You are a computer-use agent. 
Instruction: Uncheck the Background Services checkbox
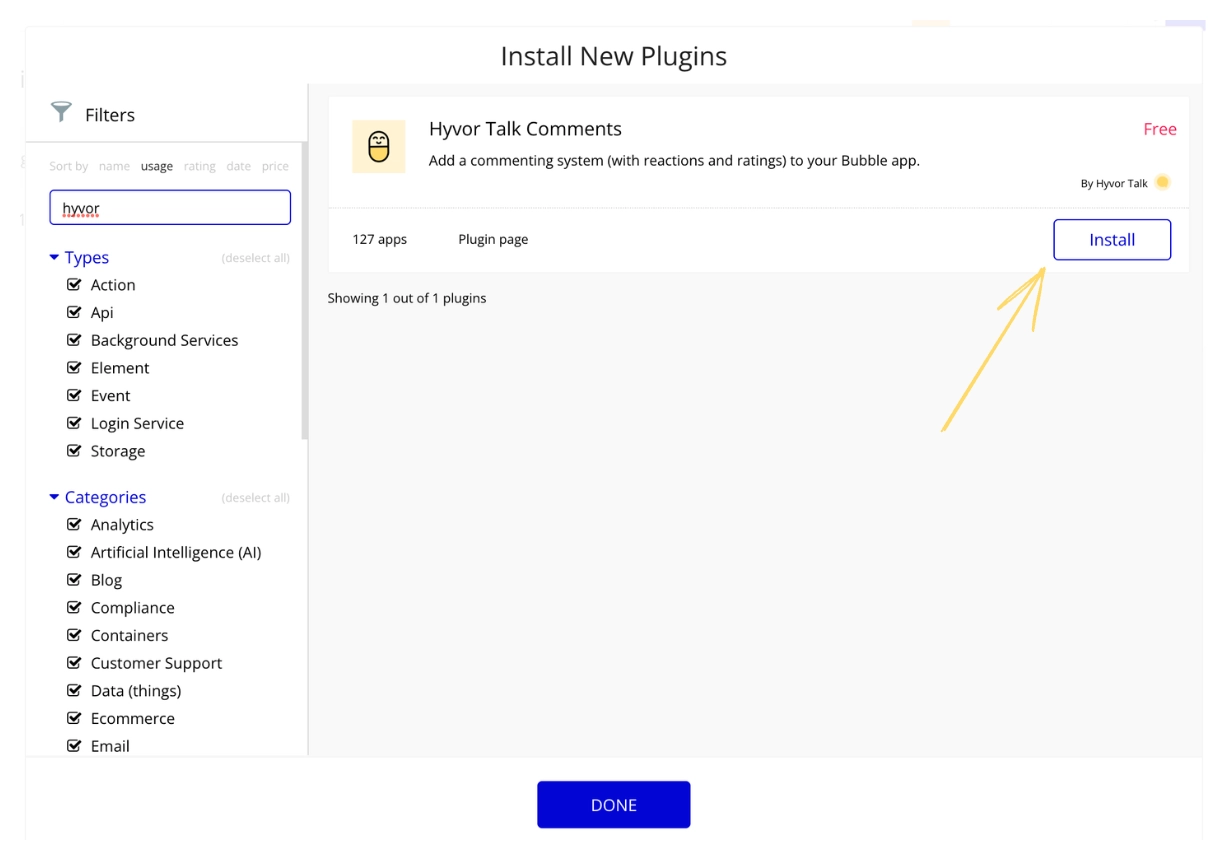tap(74, 340)
